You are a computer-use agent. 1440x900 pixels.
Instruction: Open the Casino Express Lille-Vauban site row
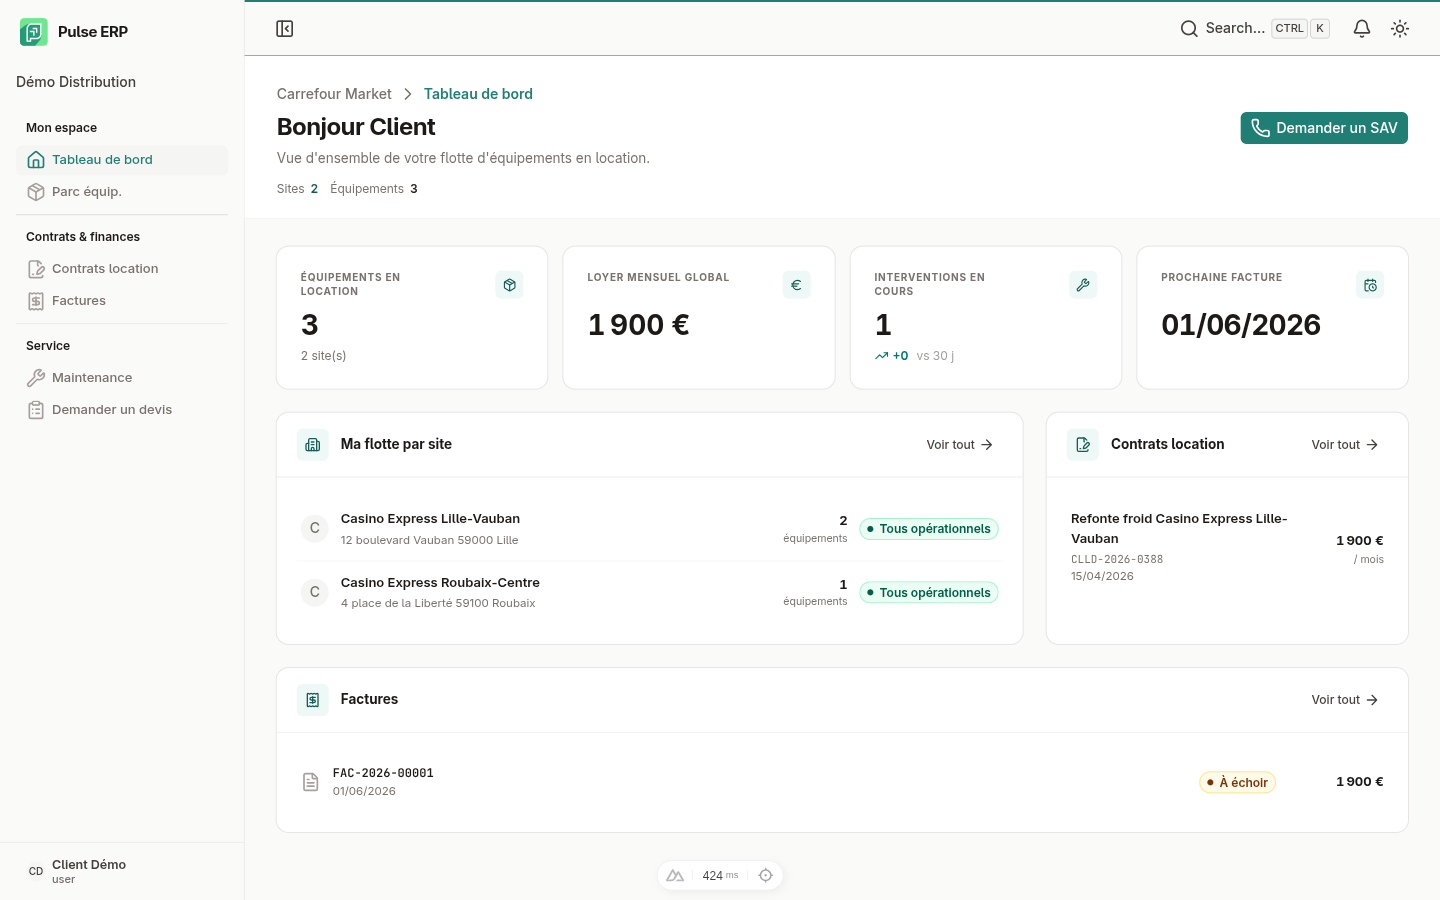650,529
